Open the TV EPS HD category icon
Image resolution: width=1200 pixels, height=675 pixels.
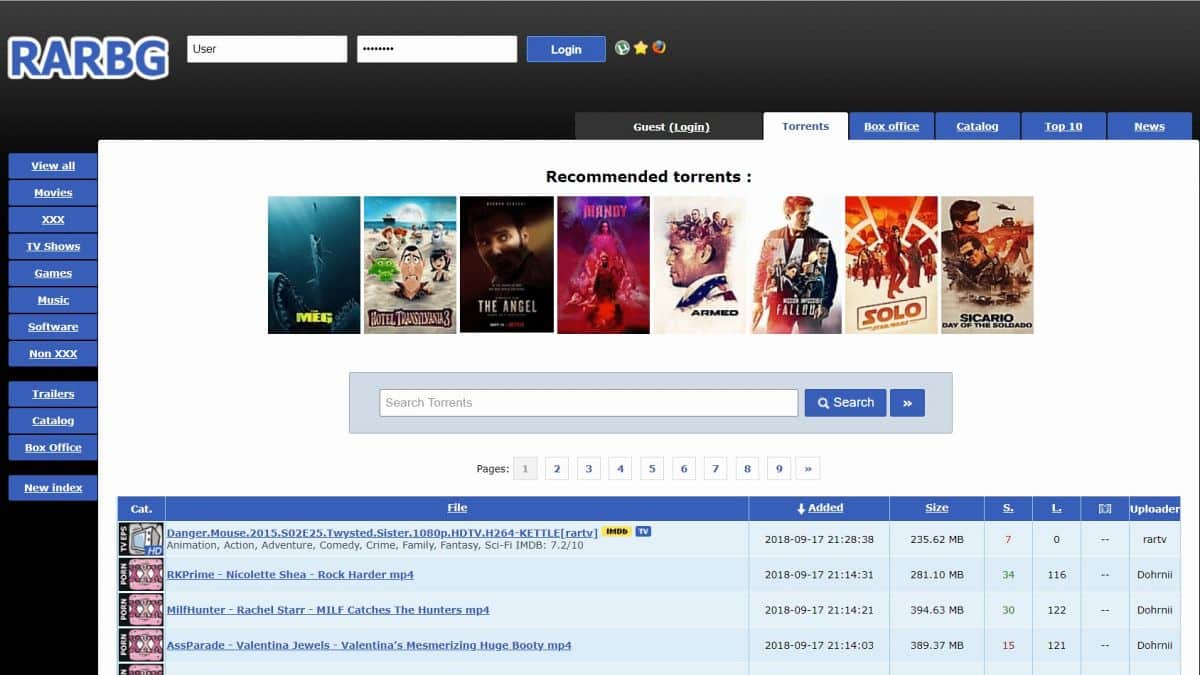coord(141,539)
